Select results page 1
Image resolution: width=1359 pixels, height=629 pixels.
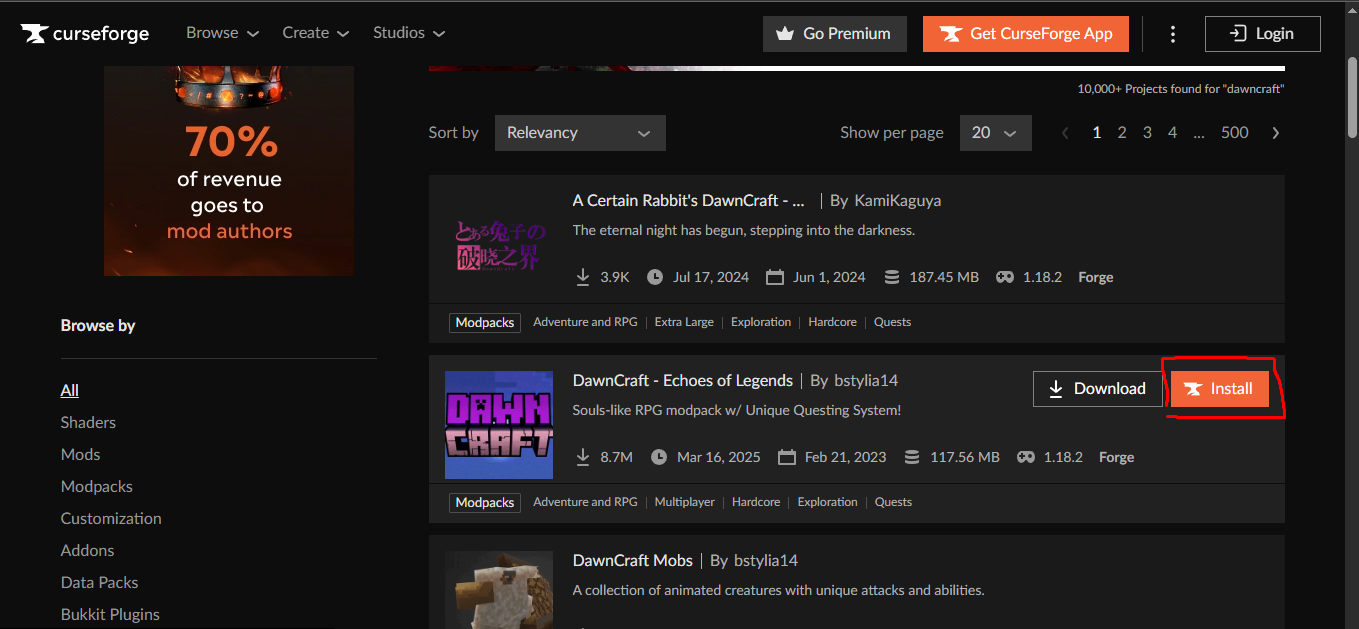(x=1097, y=133)
